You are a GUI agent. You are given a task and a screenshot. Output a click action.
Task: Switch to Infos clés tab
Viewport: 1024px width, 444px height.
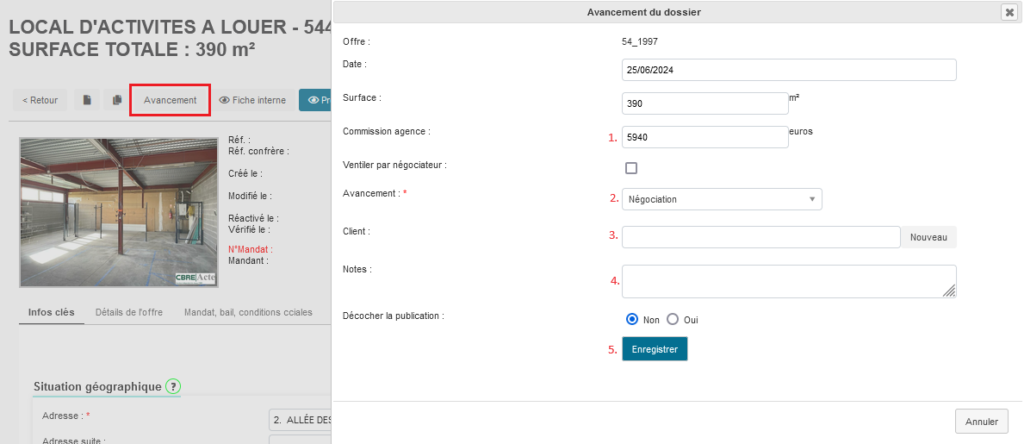[51, 312]
